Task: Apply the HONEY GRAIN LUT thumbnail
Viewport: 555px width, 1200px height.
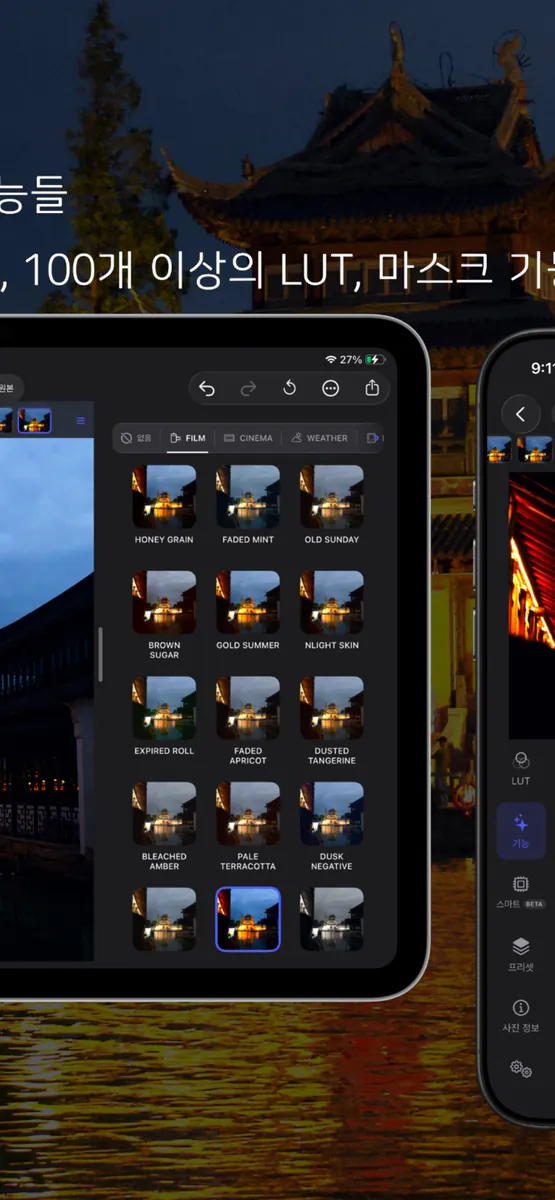Action: [164, 497]
